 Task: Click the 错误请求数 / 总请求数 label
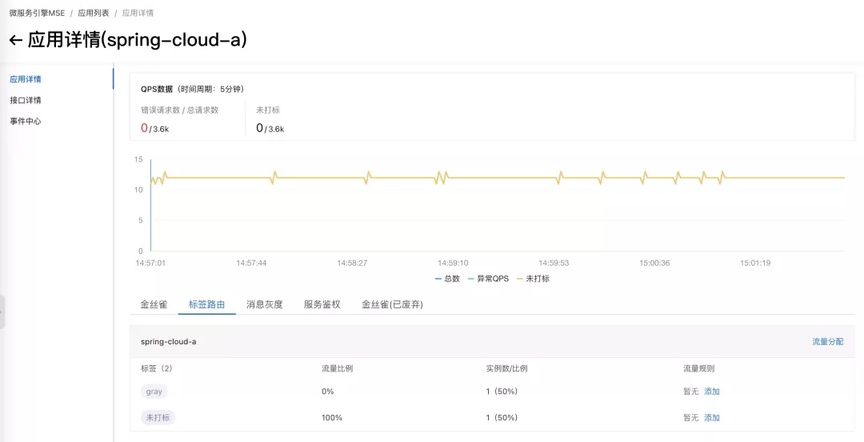point(180,110)
